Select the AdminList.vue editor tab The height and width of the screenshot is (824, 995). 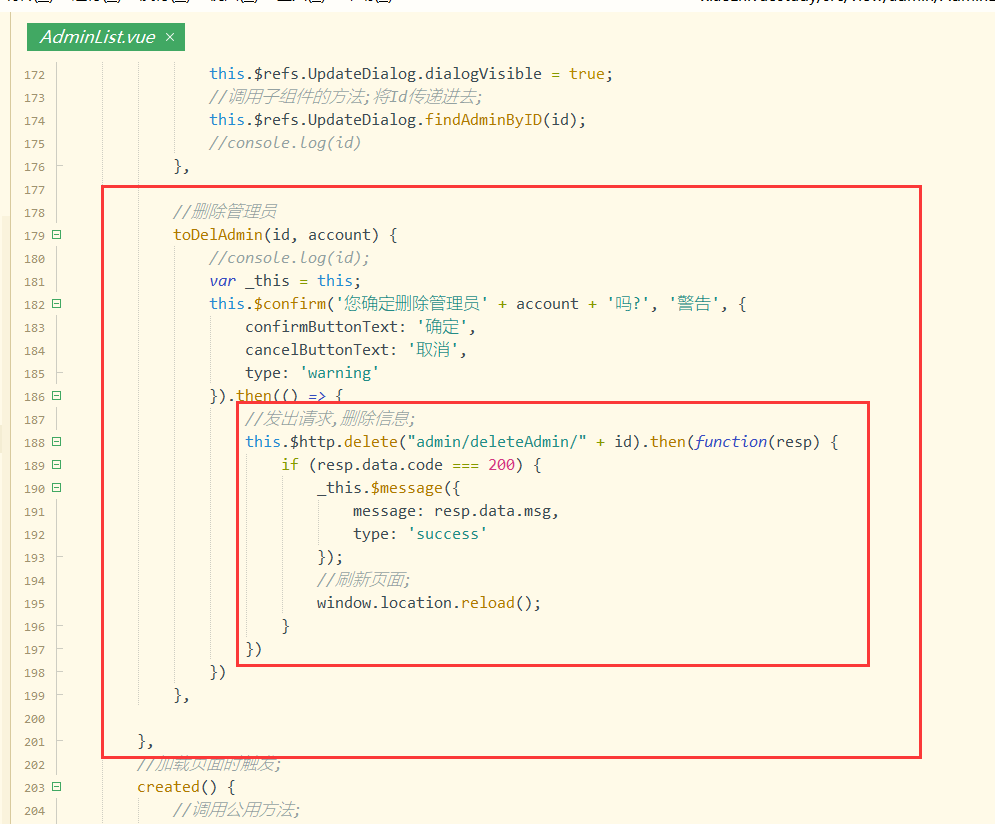105,37
